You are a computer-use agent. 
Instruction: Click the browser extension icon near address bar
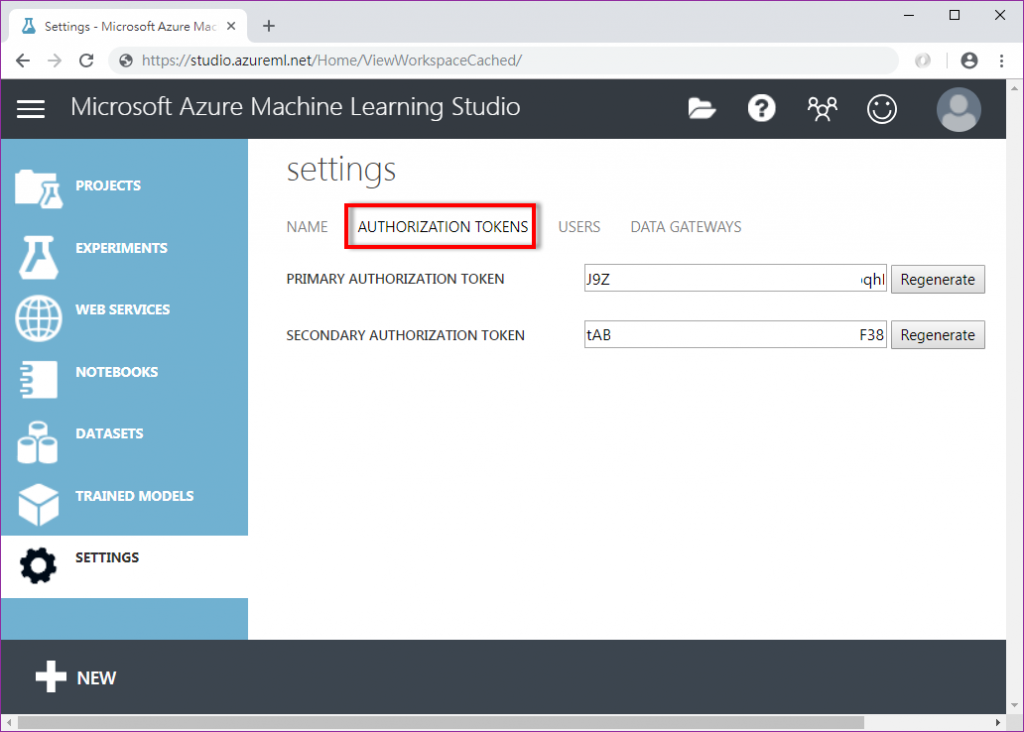click(x=922, y=61)
